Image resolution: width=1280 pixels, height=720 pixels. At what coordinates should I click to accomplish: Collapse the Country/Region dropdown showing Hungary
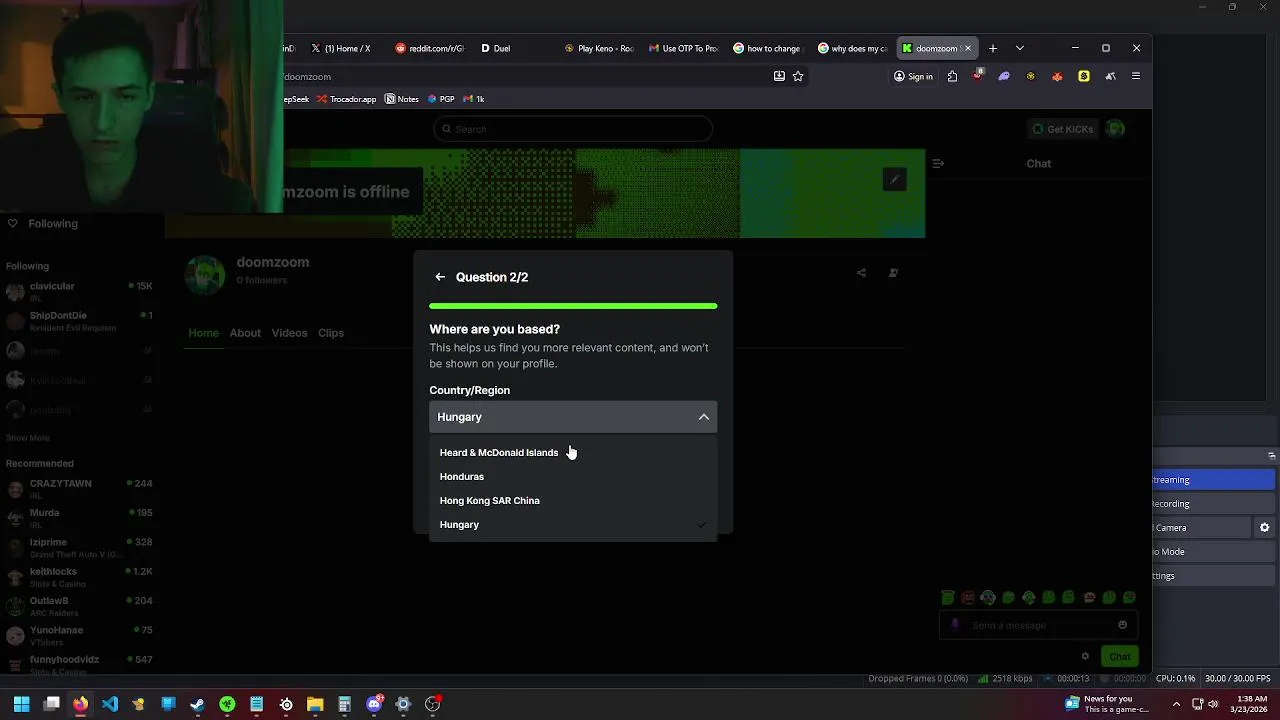573,417
